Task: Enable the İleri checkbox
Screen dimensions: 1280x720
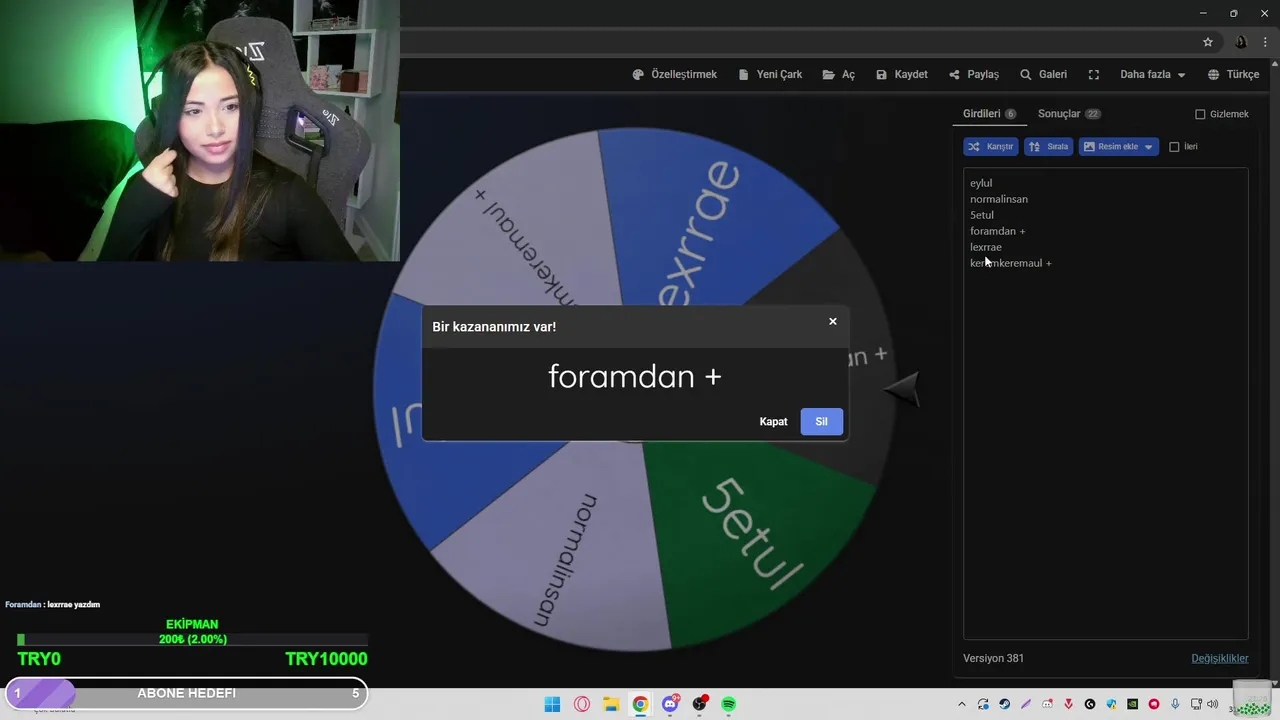Action: [1174, 147]
